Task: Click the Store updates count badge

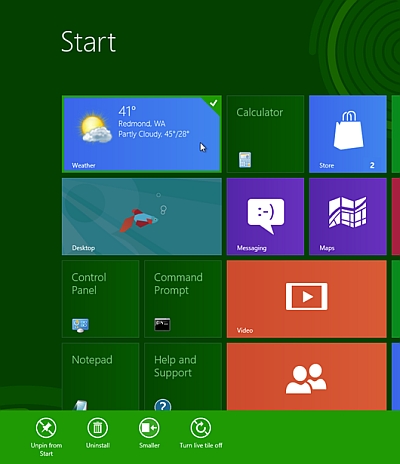Action: pyautogui.click(x=372, y=165)
